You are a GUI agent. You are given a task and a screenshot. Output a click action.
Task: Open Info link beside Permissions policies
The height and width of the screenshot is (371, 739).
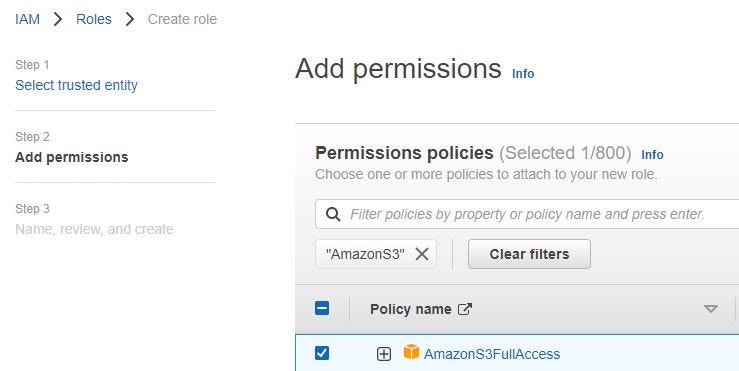click(652, 155)
